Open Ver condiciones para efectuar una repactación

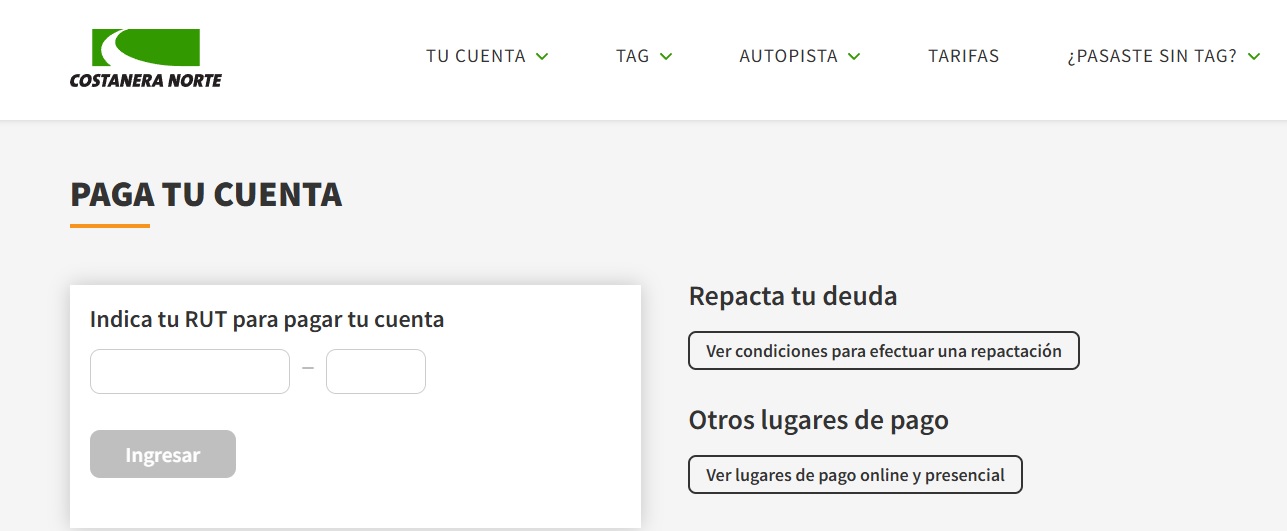[x=883, y=351]
